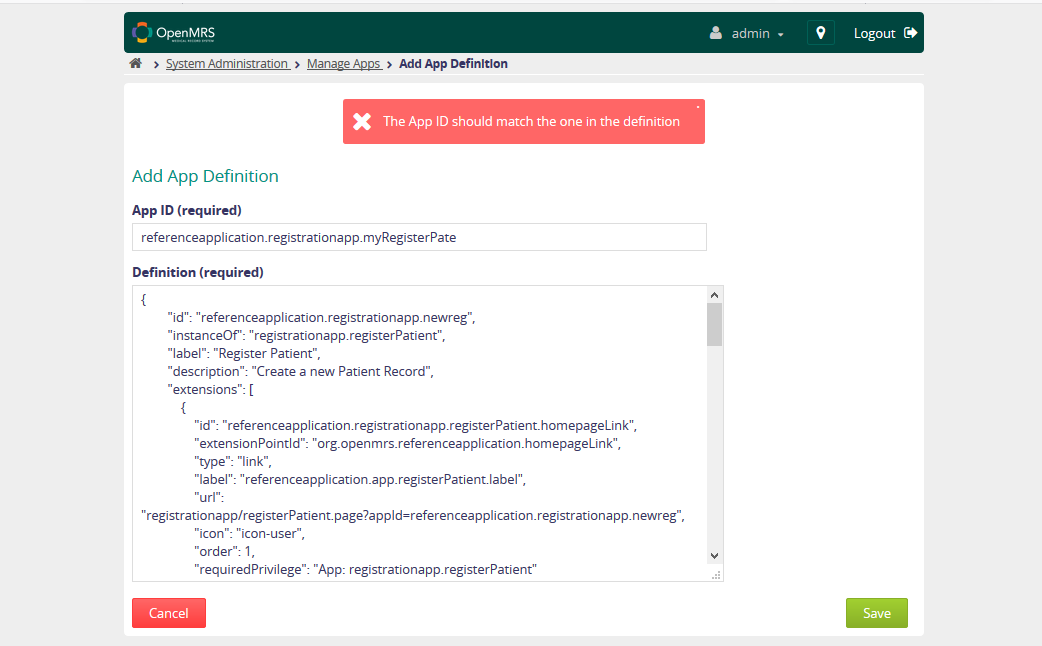Click the "extensionPointId" line
The width and height of the screenshot is (1042, 646).
407,443
